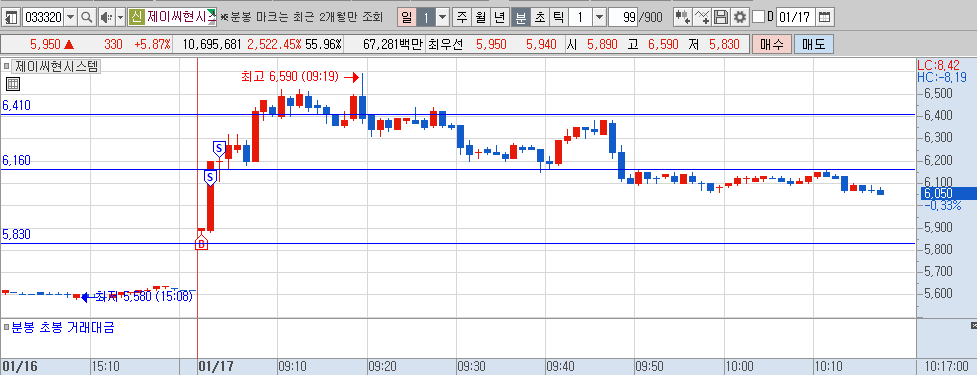Switch to the 주 (weekly) period tab
The width and height of the screenshot is (977, 375).
(462, 17)
